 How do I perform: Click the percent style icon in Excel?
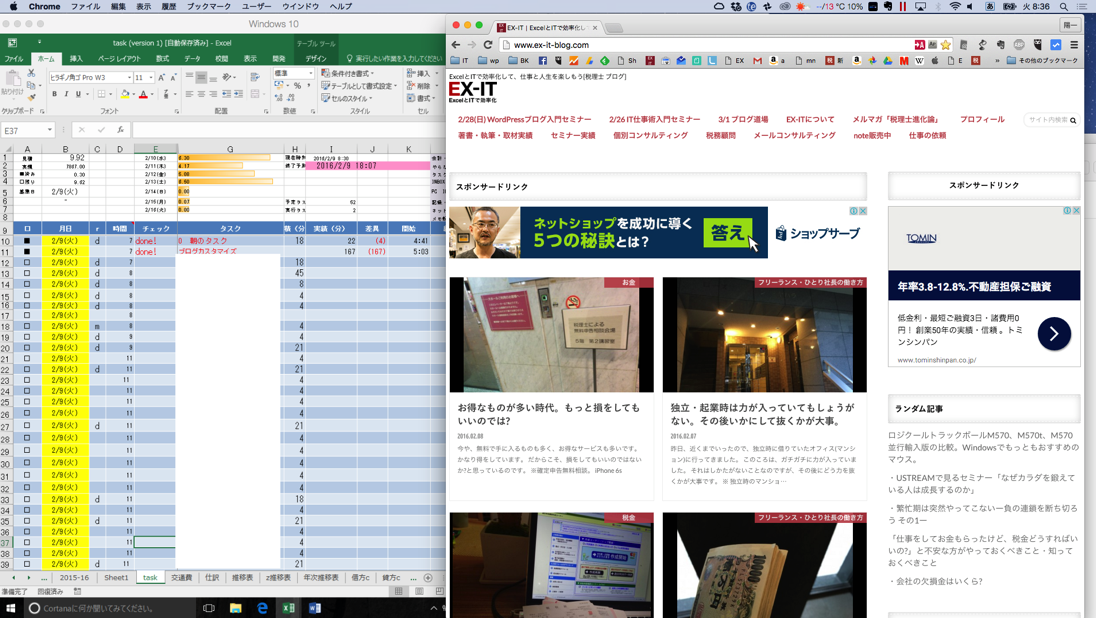297,86
